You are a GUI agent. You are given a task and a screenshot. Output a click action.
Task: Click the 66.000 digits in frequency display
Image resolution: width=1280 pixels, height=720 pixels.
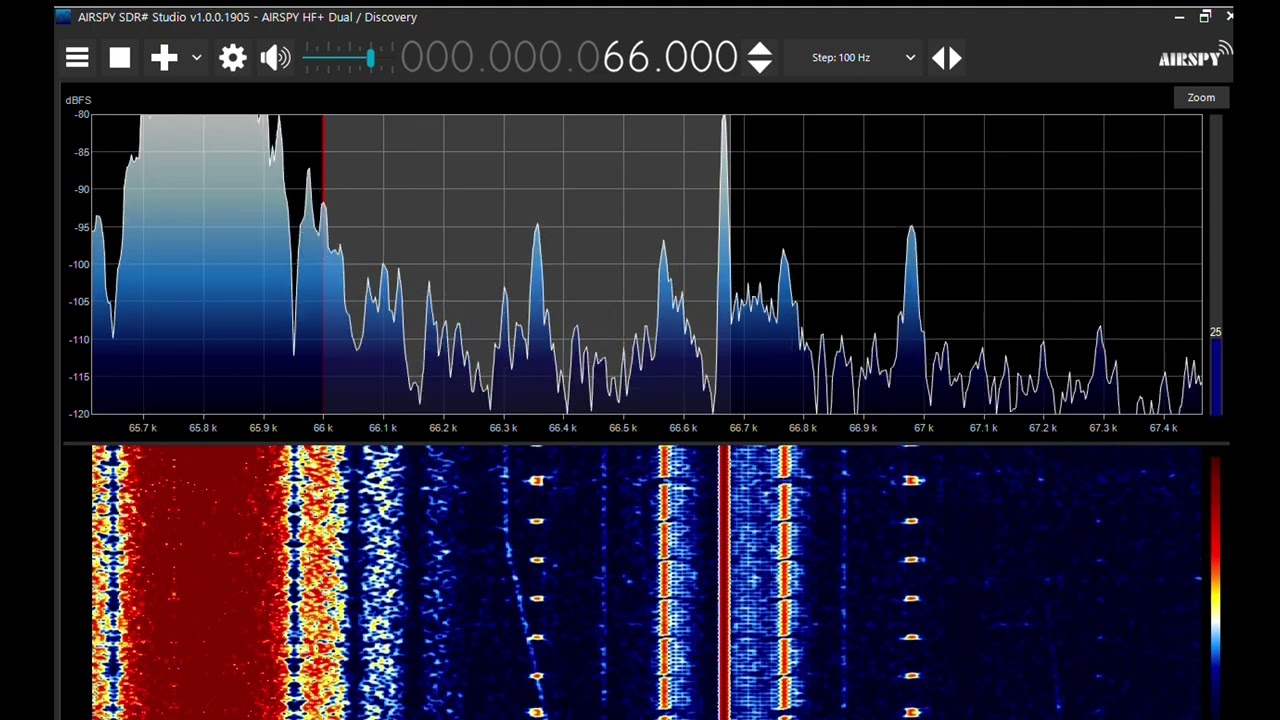tap(670, 58)
